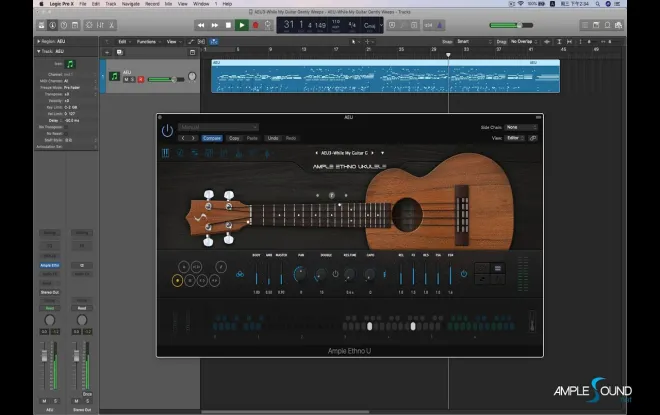Screen dimensions: 660x415
Task: Adjust the master volume slider in control bar
Action: [511, 25]
